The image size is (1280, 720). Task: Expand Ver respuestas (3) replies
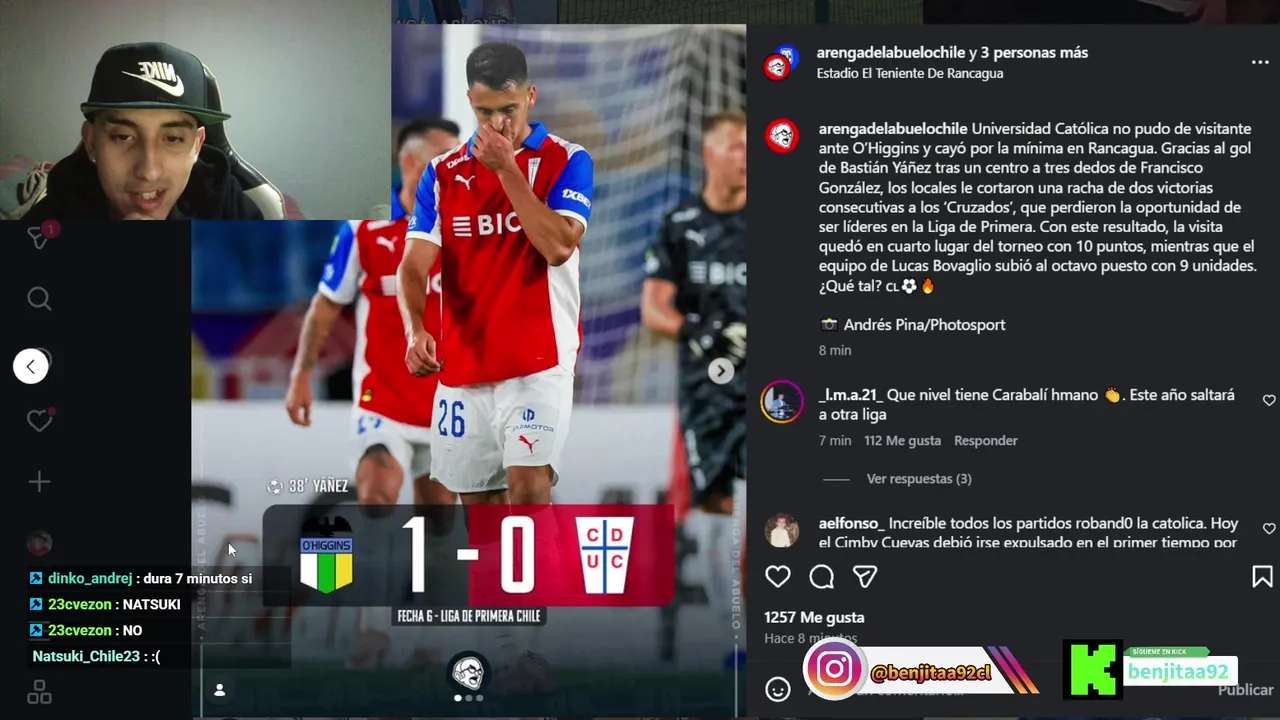pyautogui.click(x=919, y=479)
